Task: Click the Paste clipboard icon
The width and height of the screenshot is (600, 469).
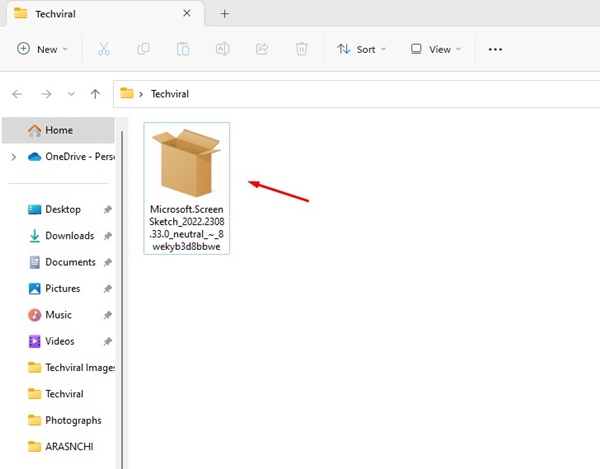Action: point(183,49)
